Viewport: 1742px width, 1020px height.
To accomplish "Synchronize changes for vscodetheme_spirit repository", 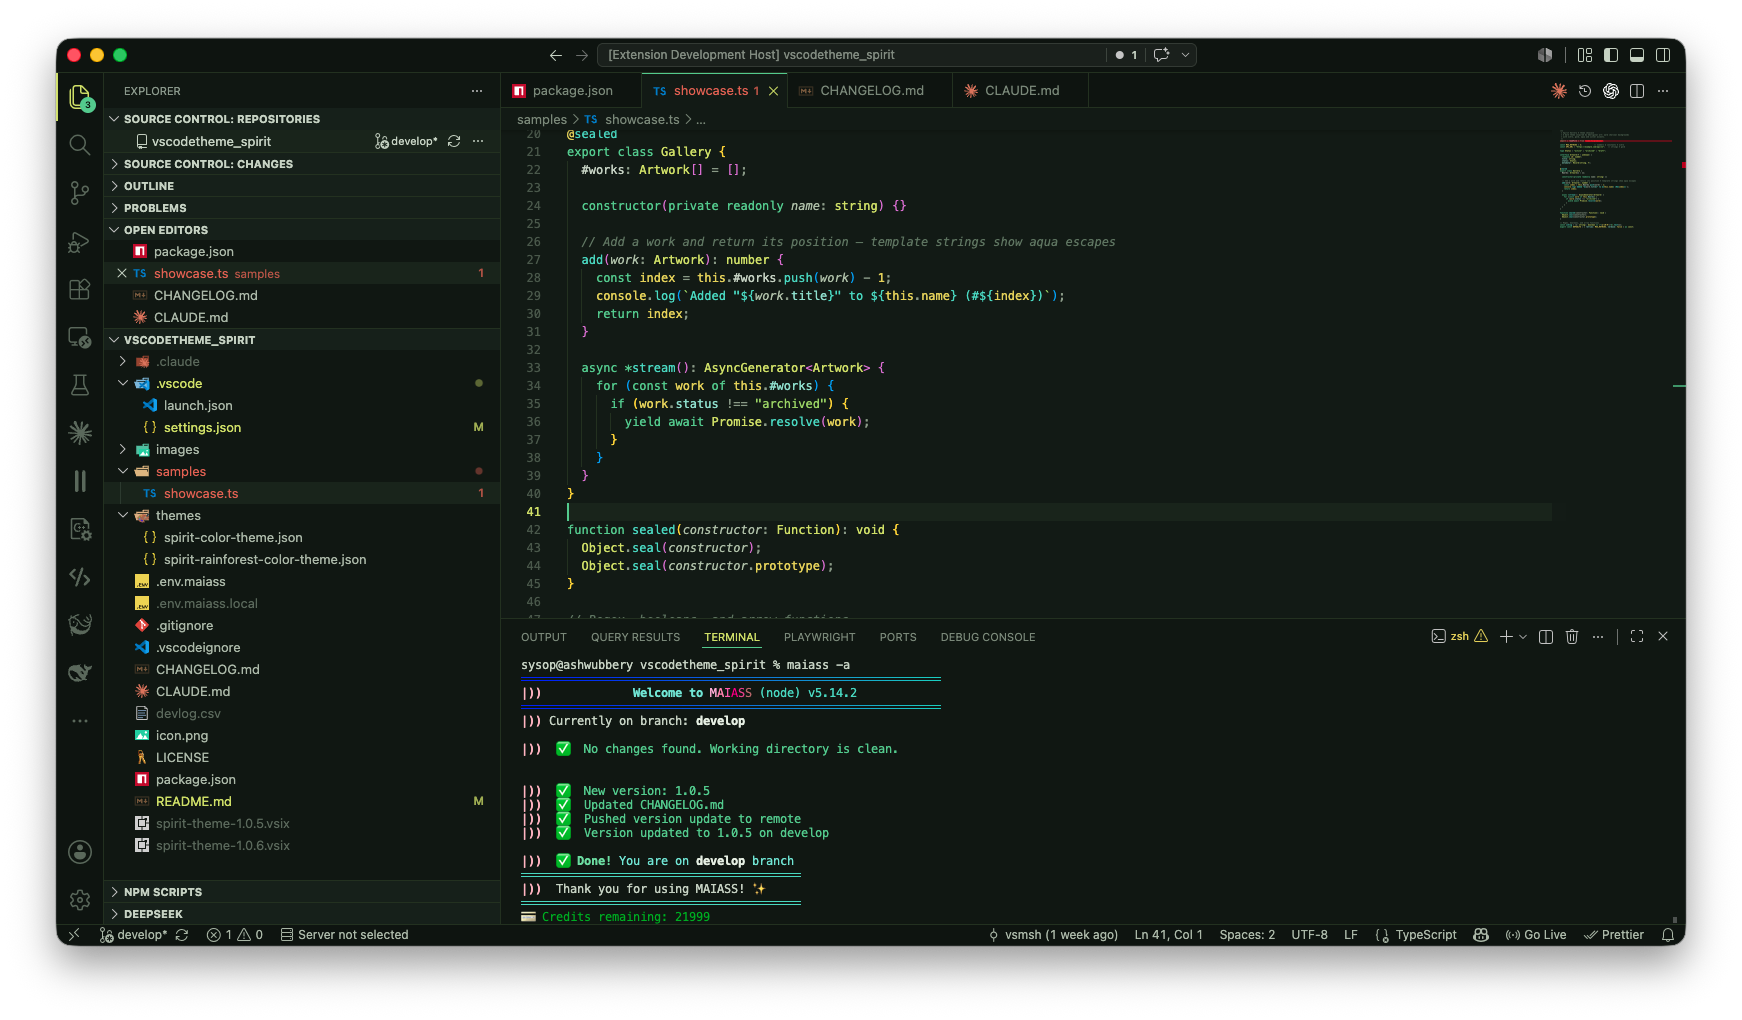I will coord(454,142).
